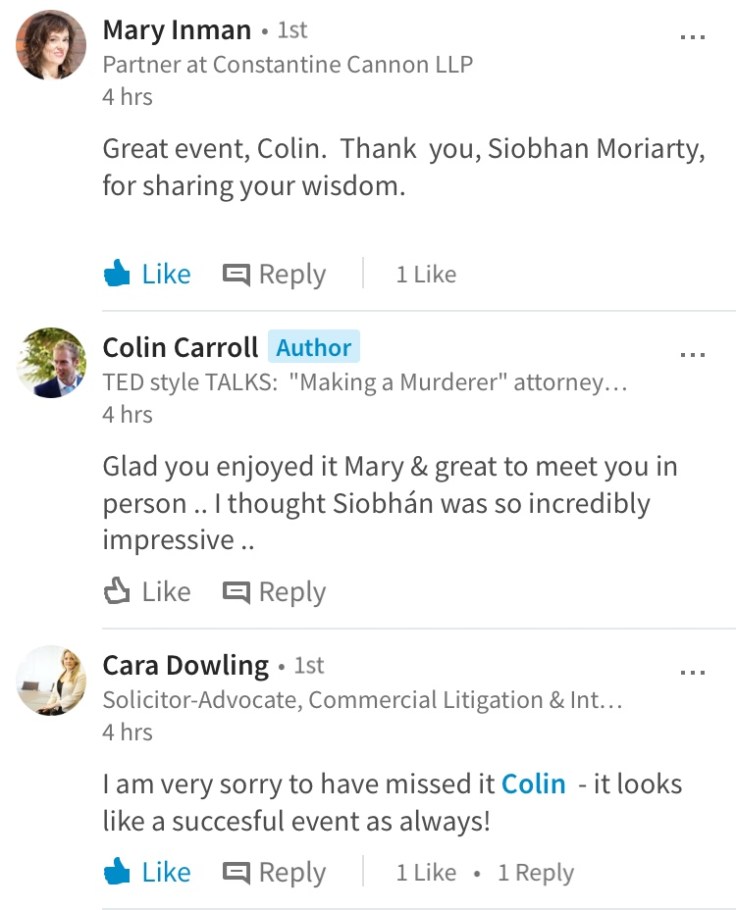Click the blue Colin mention link

(x=533, y=784)
